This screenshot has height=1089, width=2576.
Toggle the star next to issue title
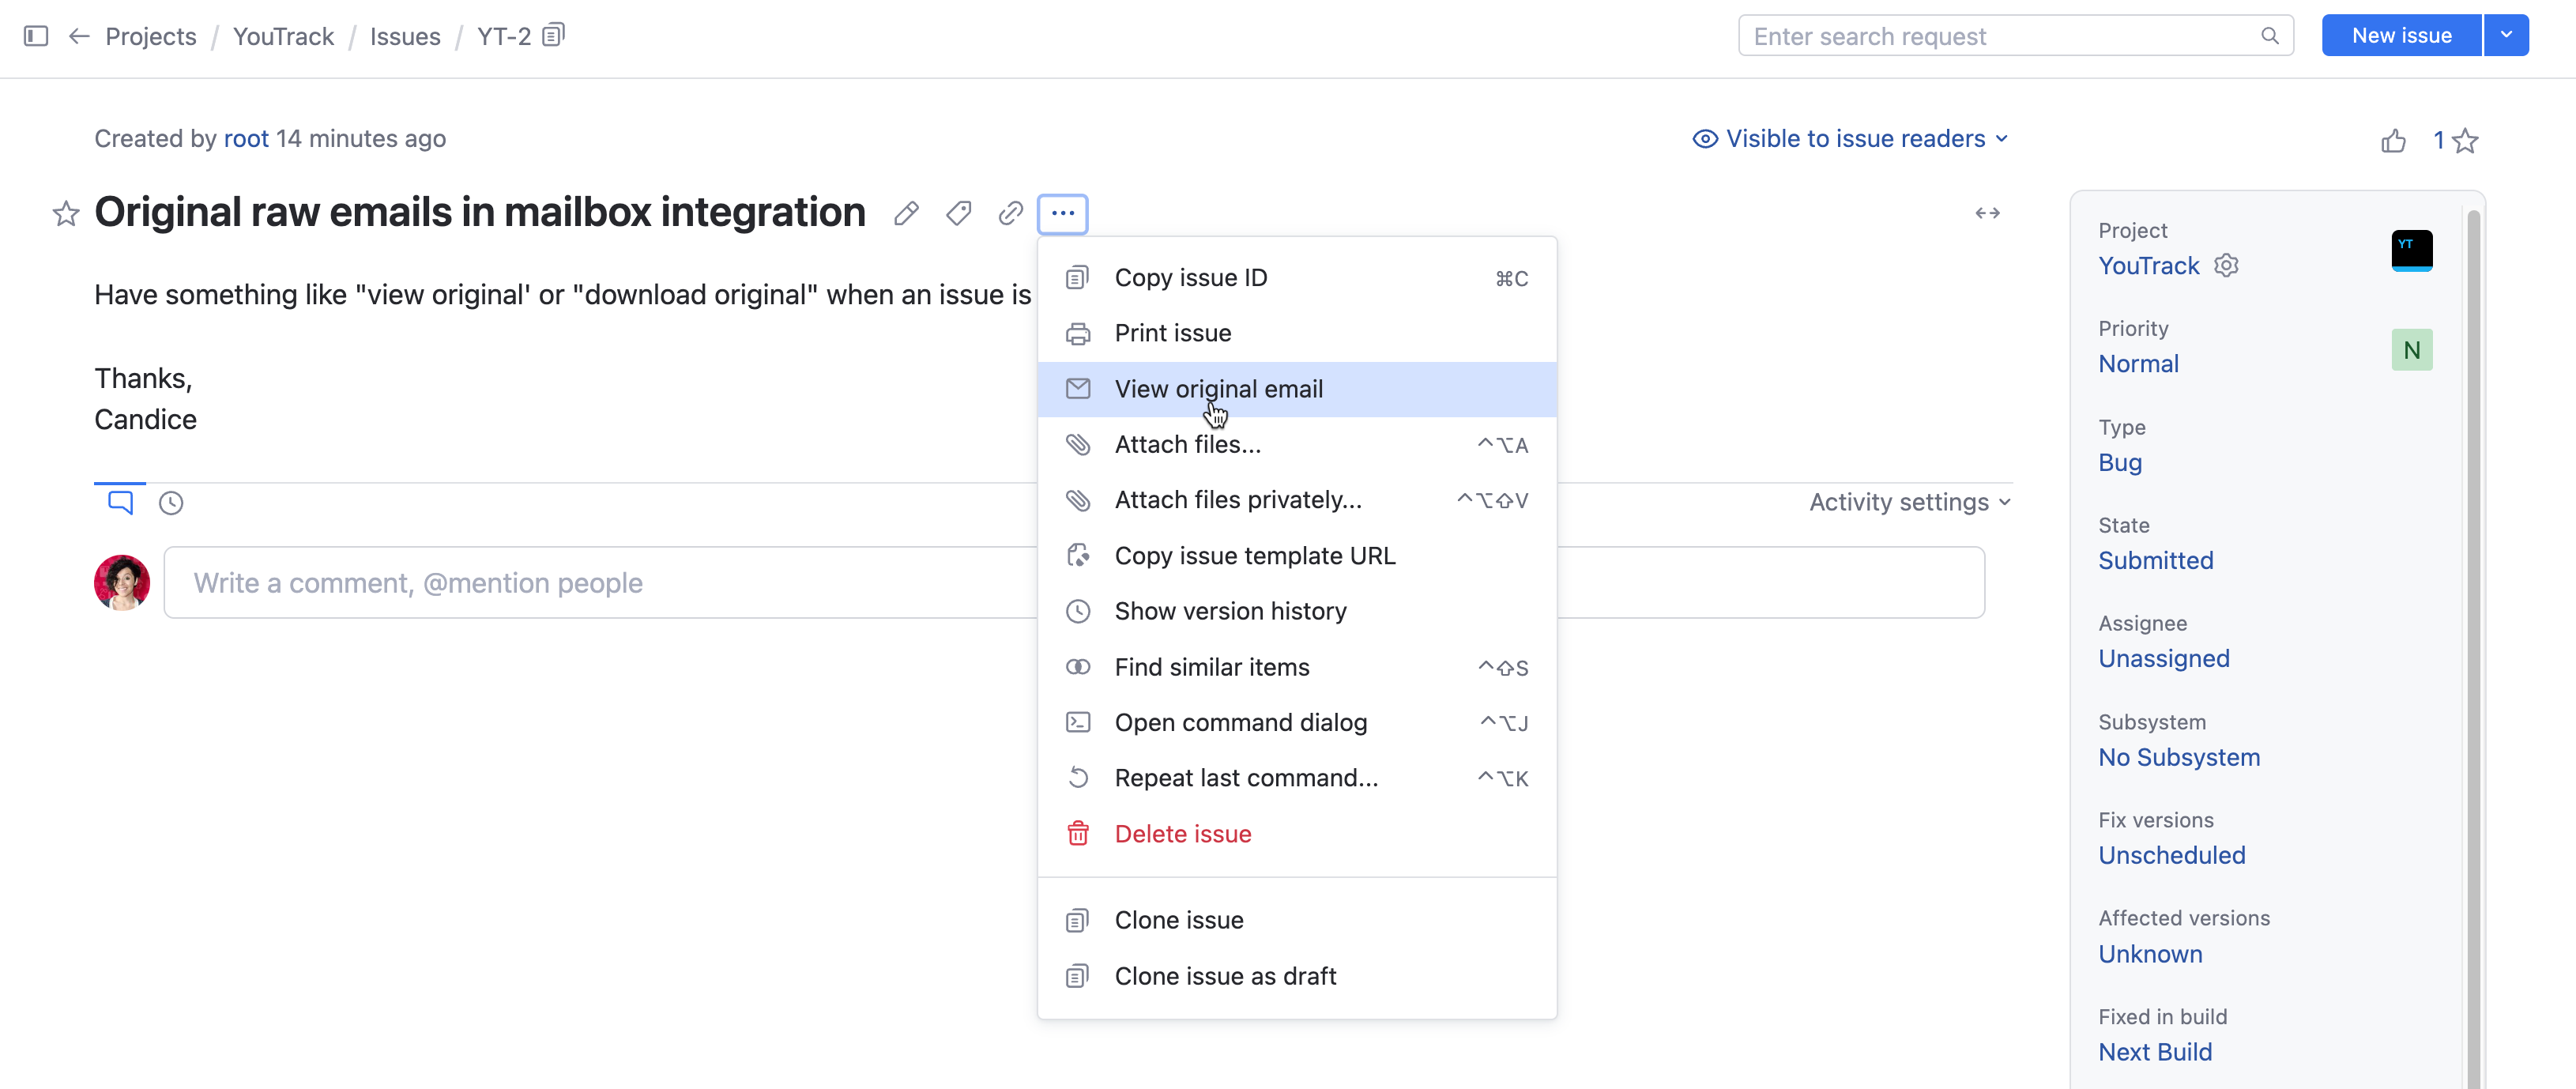(x=66, y=213)
